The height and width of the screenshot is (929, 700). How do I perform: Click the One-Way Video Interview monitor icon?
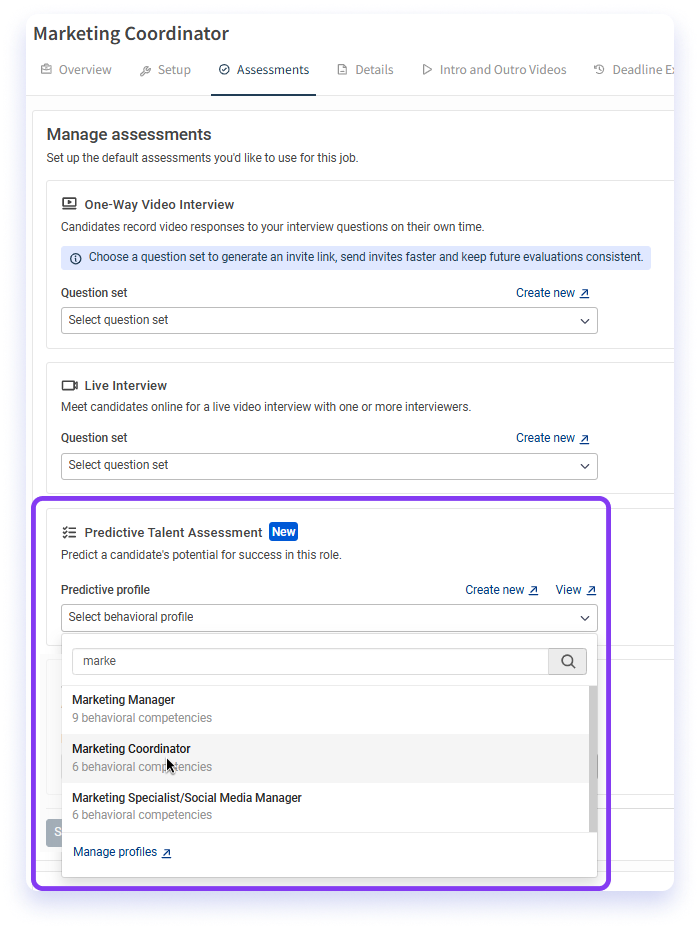point(69,204)
